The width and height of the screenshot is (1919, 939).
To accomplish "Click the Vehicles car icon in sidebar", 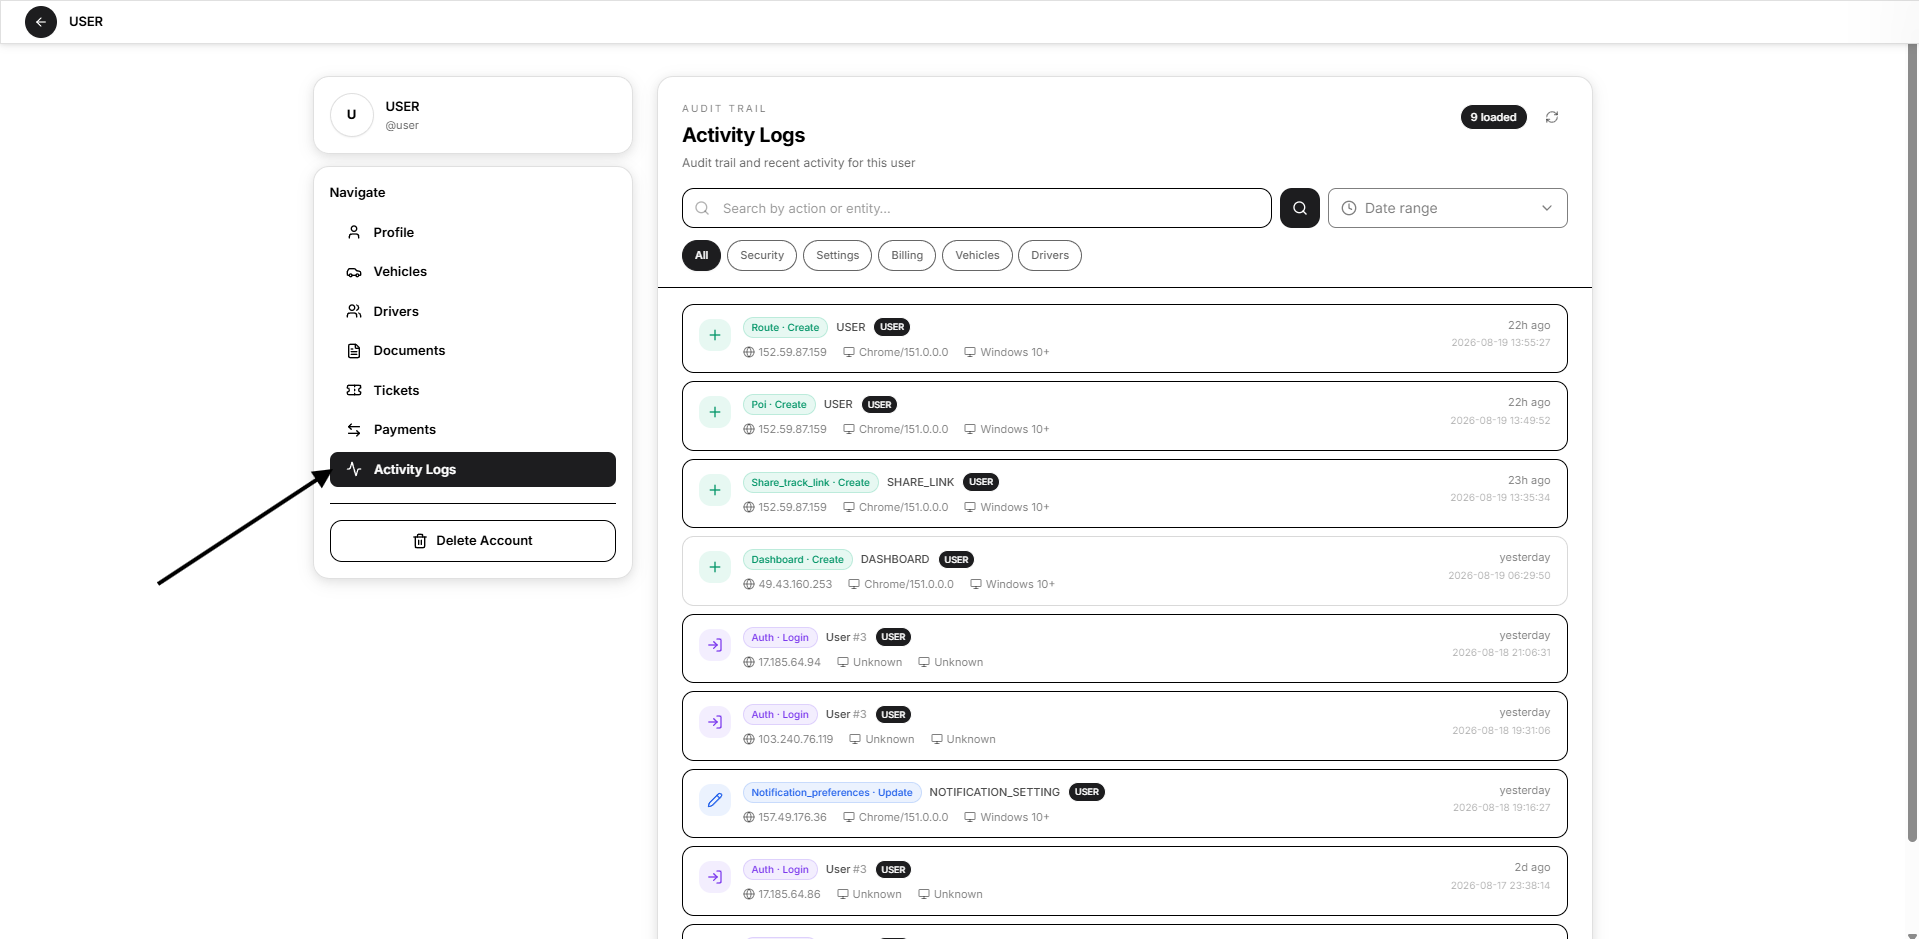I will [354, 272].
